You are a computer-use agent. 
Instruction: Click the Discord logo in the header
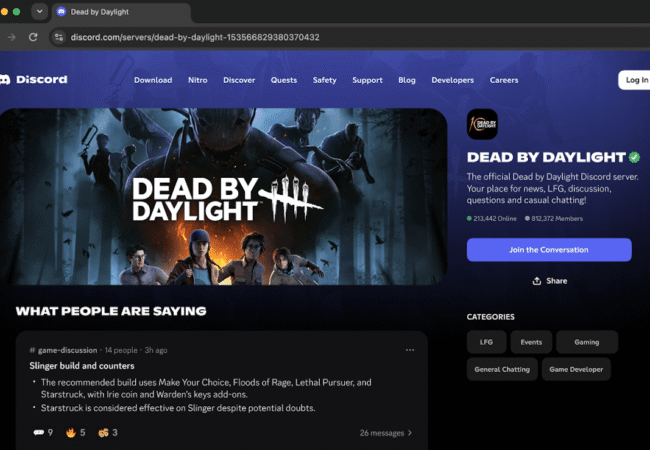coord(34,80)
